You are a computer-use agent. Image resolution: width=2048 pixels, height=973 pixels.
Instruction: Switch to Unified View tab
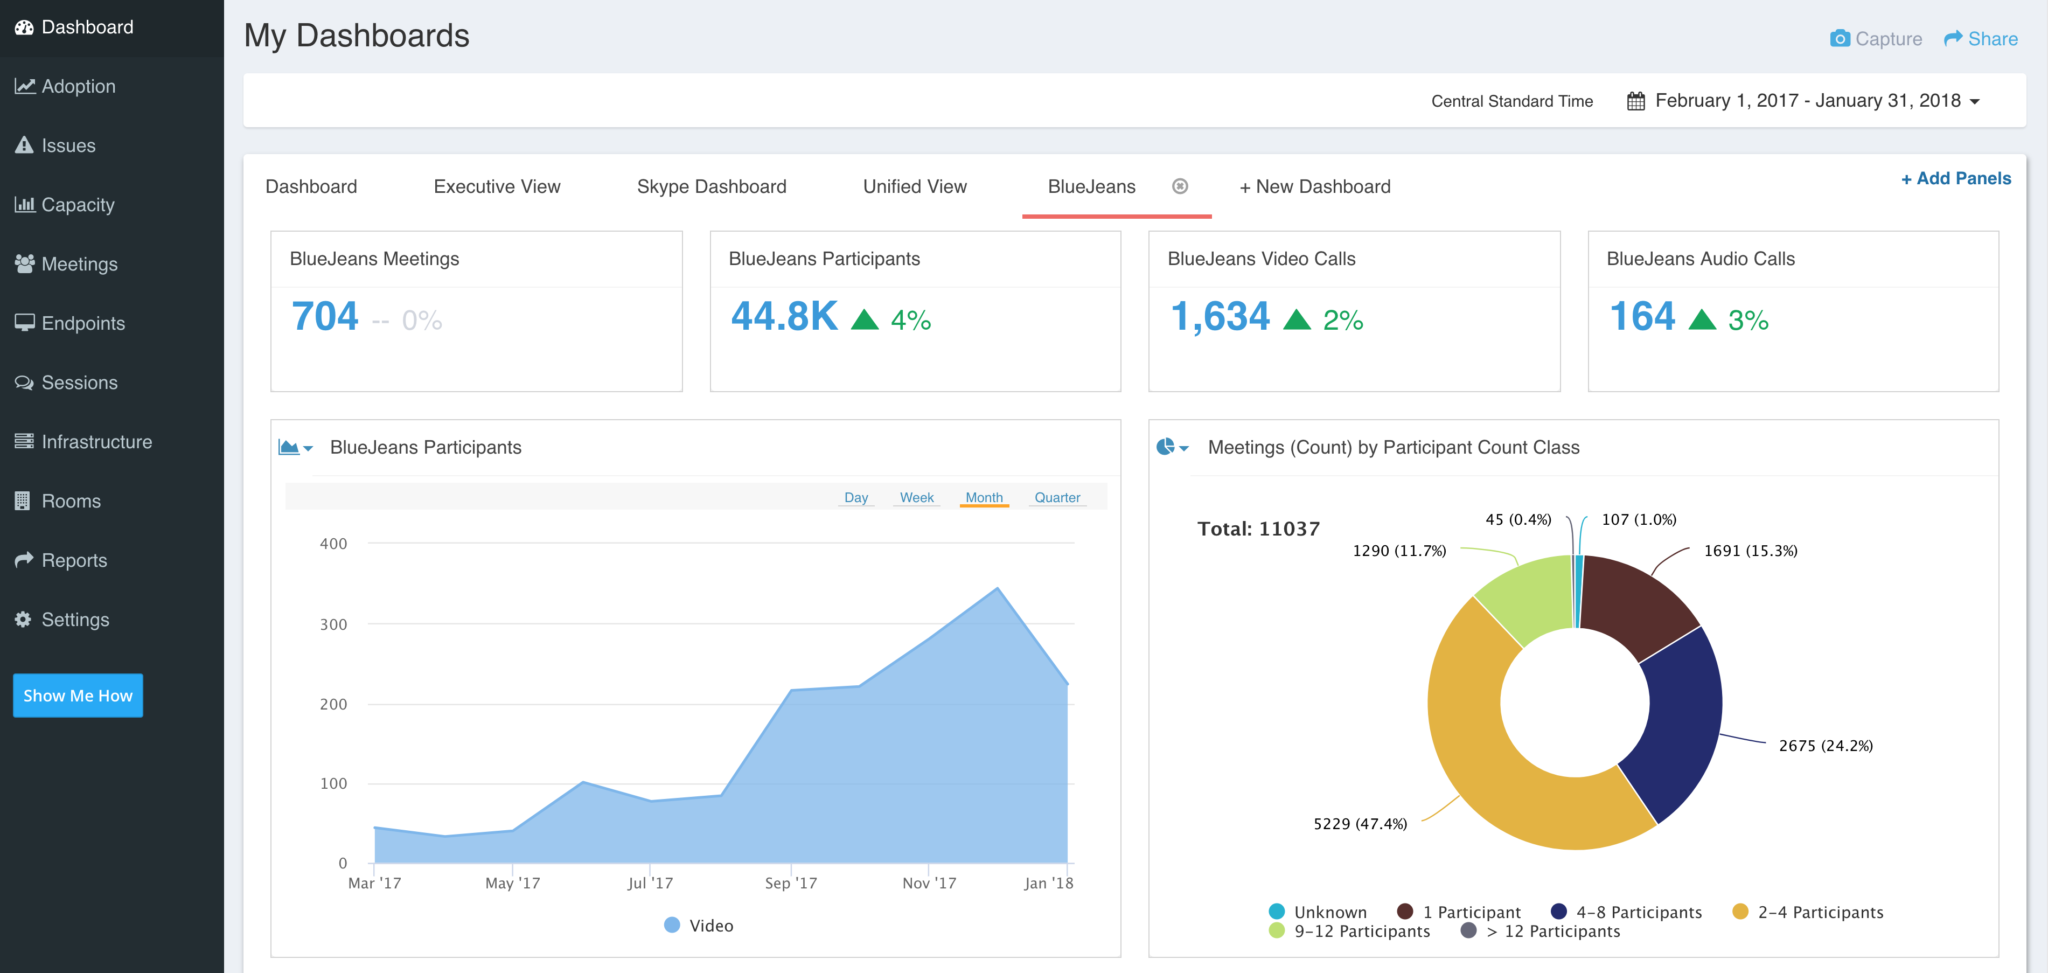[915, 187]
